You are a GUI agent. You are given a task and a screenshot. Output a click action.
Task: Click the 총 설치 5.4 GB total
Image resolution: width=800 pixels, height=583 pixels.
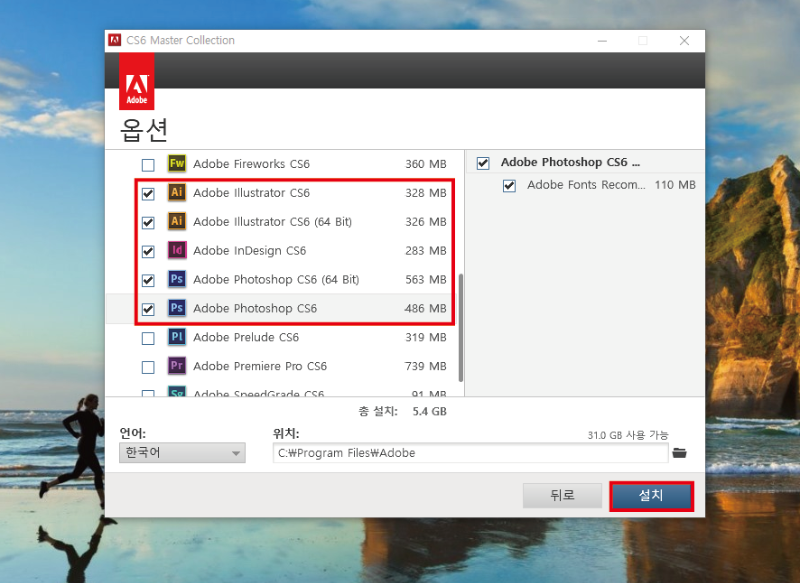click(x=403, y=411)
